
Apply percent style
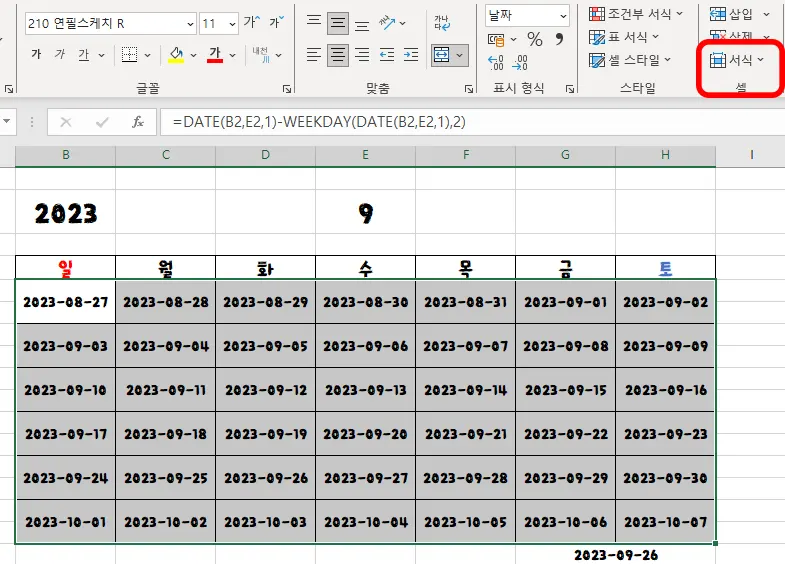click(535, 39)
